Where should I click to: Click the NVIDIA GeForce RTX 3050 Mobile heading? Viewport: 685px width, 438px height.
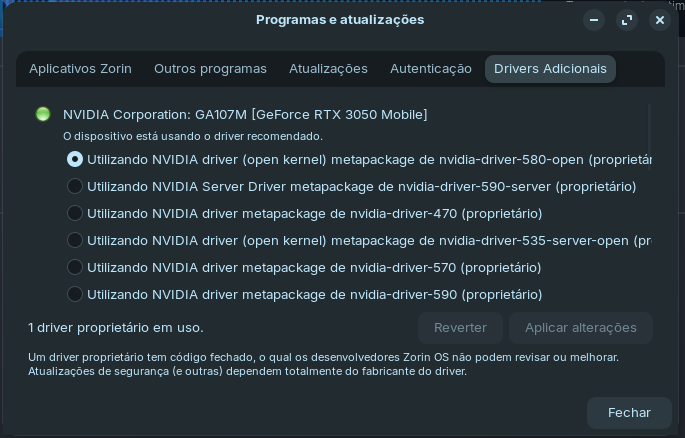click(x=245, y=114)
